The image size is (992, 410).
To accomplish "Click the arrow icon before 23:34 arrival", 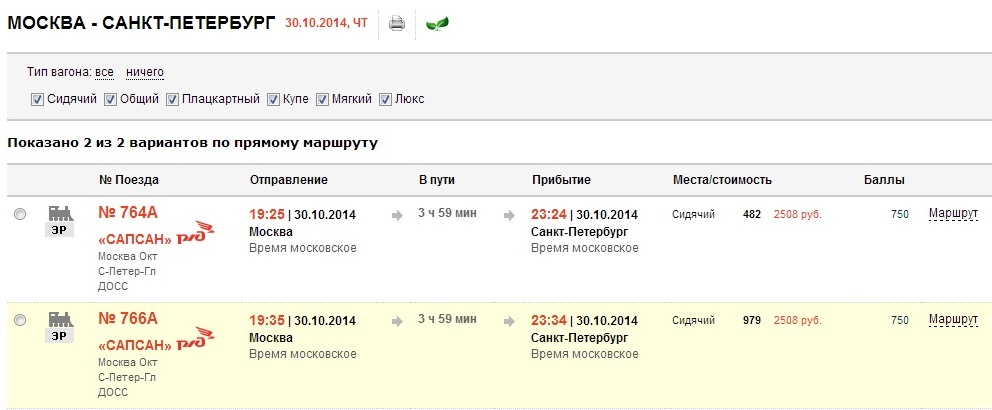I will point(511,320).
